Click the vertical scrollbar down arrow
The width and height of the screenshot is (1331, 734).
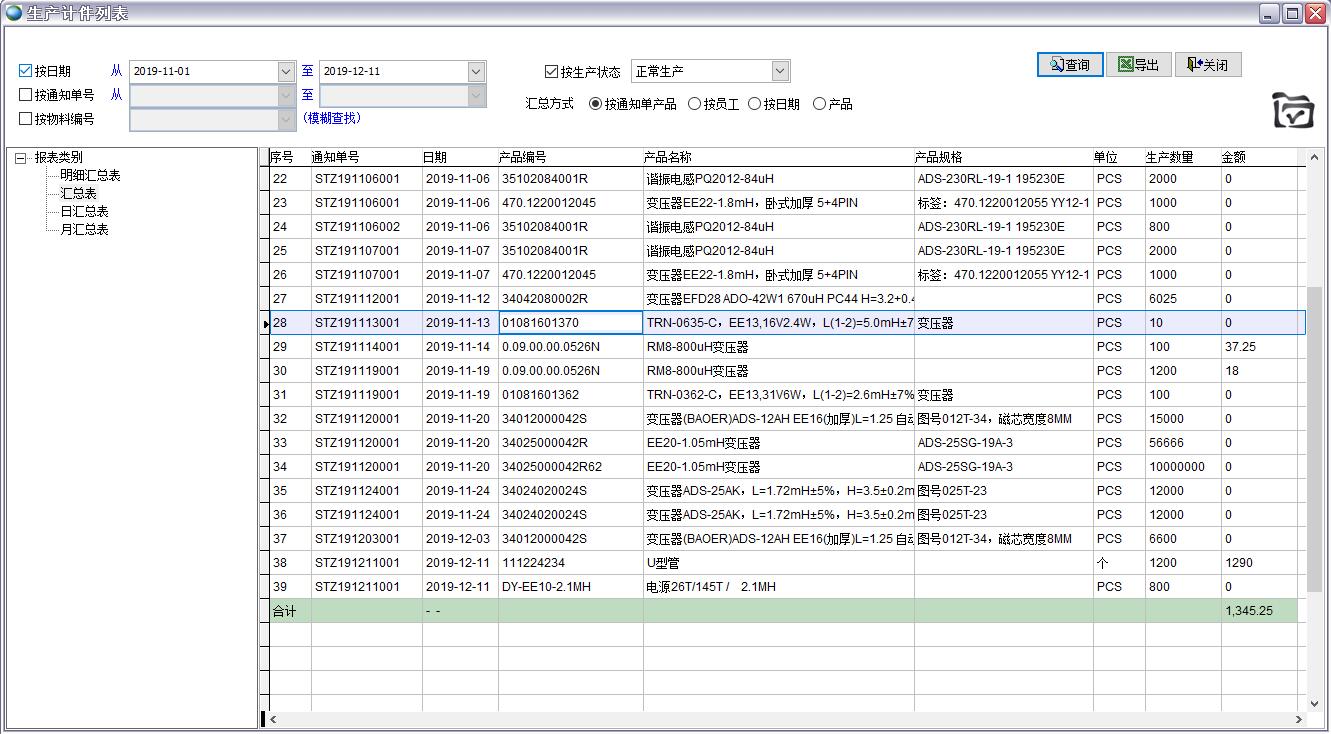pos(1314,703)
